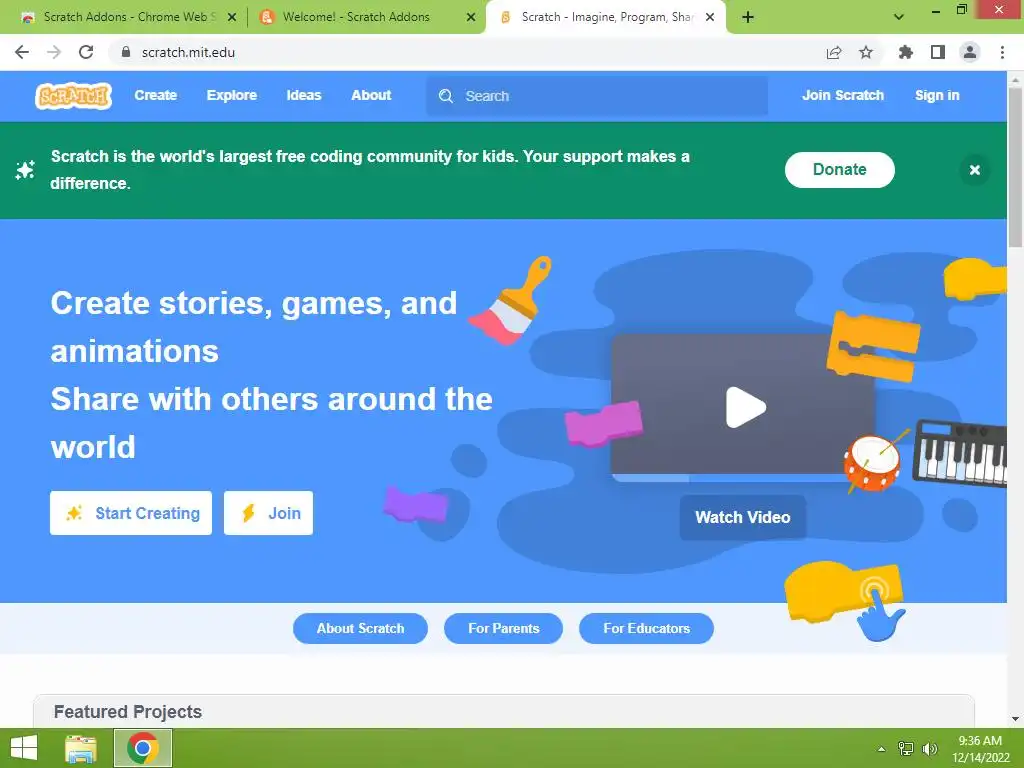This screenshot has height=768, width=1024.
Task: Click the Scratch logo in the navbar
Action: 73,96
